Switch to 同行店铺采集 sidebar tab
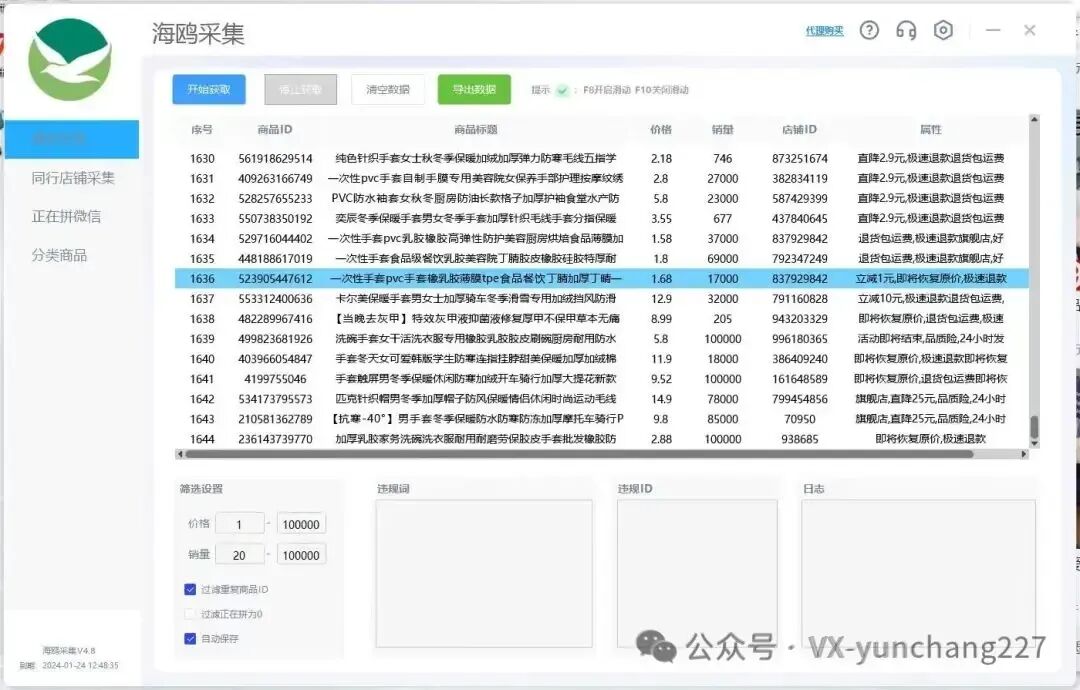The image size is (1080, 690). tap(73, 178)
